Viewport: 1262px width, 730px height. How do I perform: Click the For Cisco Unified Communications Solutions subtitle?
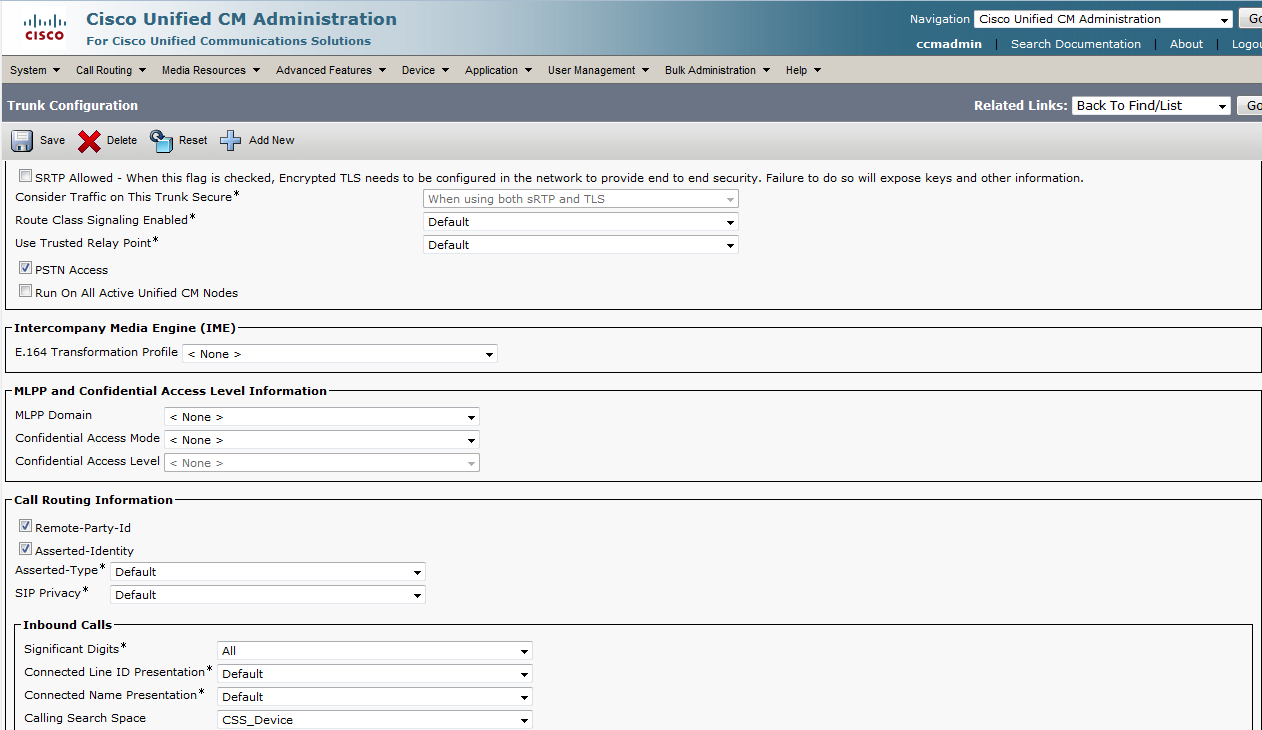point(228,41)
